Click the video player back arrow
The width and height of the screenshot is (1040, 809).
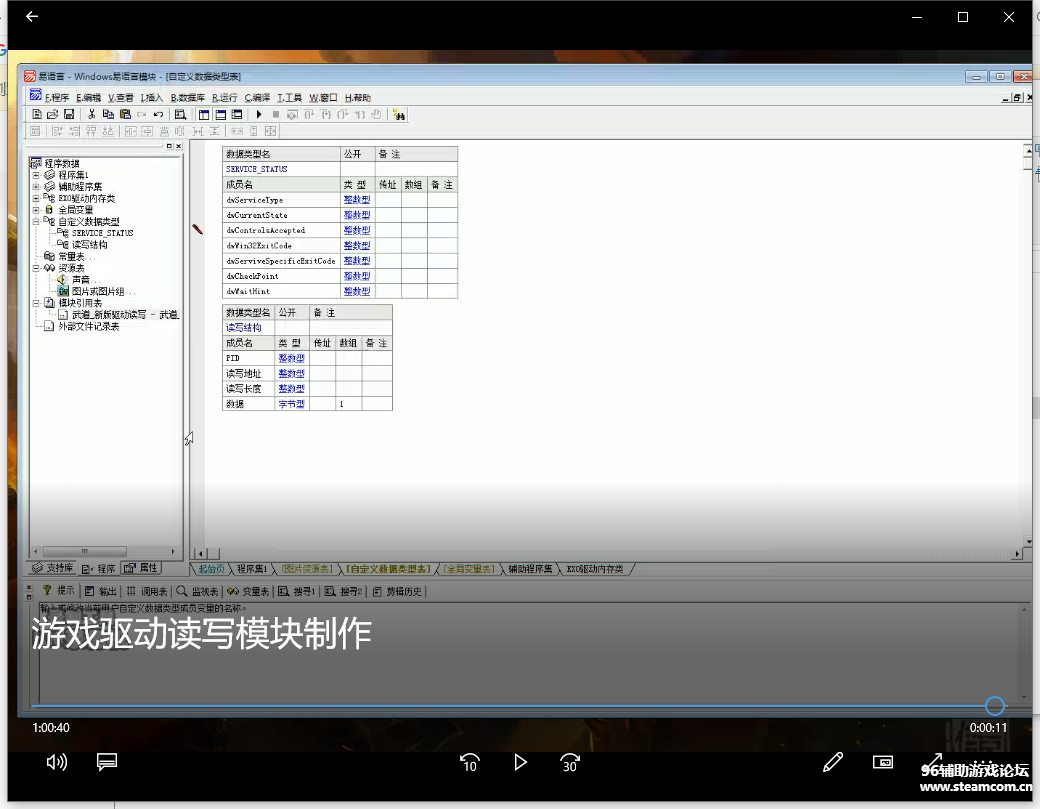tap(32, 17)
